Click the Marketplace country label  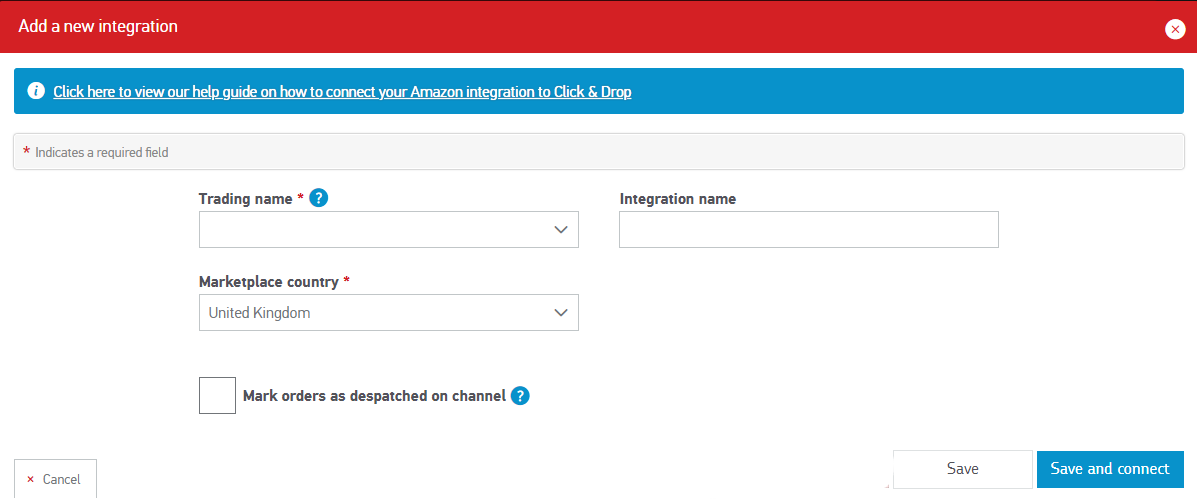pos(269,282)
